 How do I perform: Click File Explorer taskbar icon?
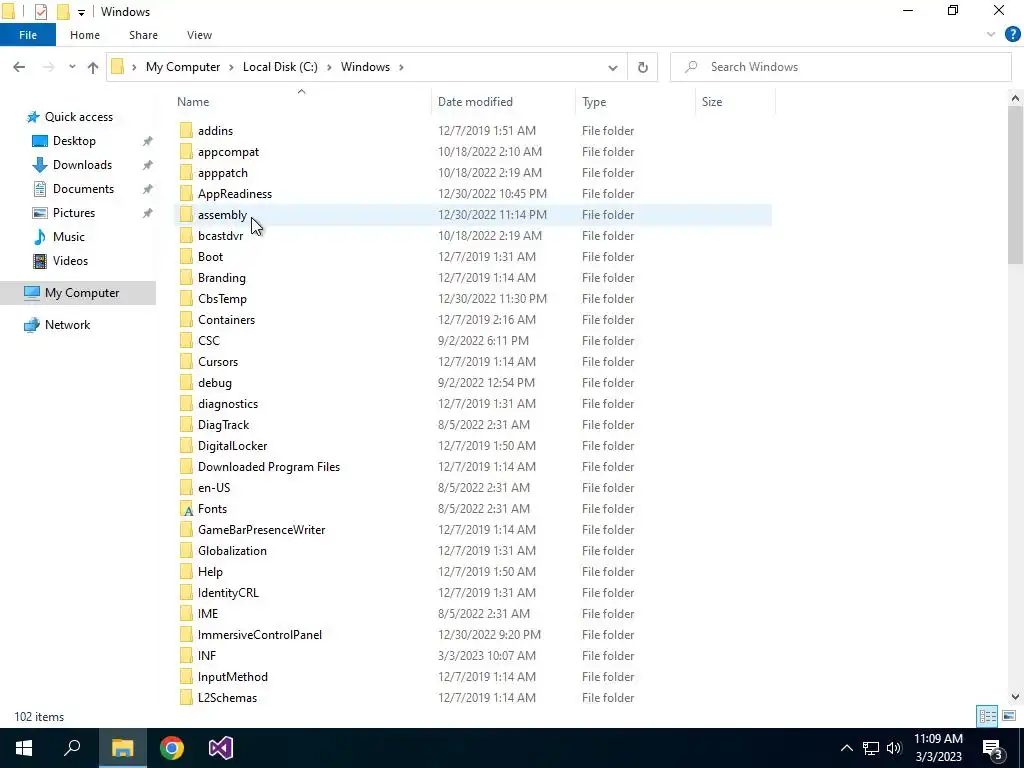click(122, 748)
